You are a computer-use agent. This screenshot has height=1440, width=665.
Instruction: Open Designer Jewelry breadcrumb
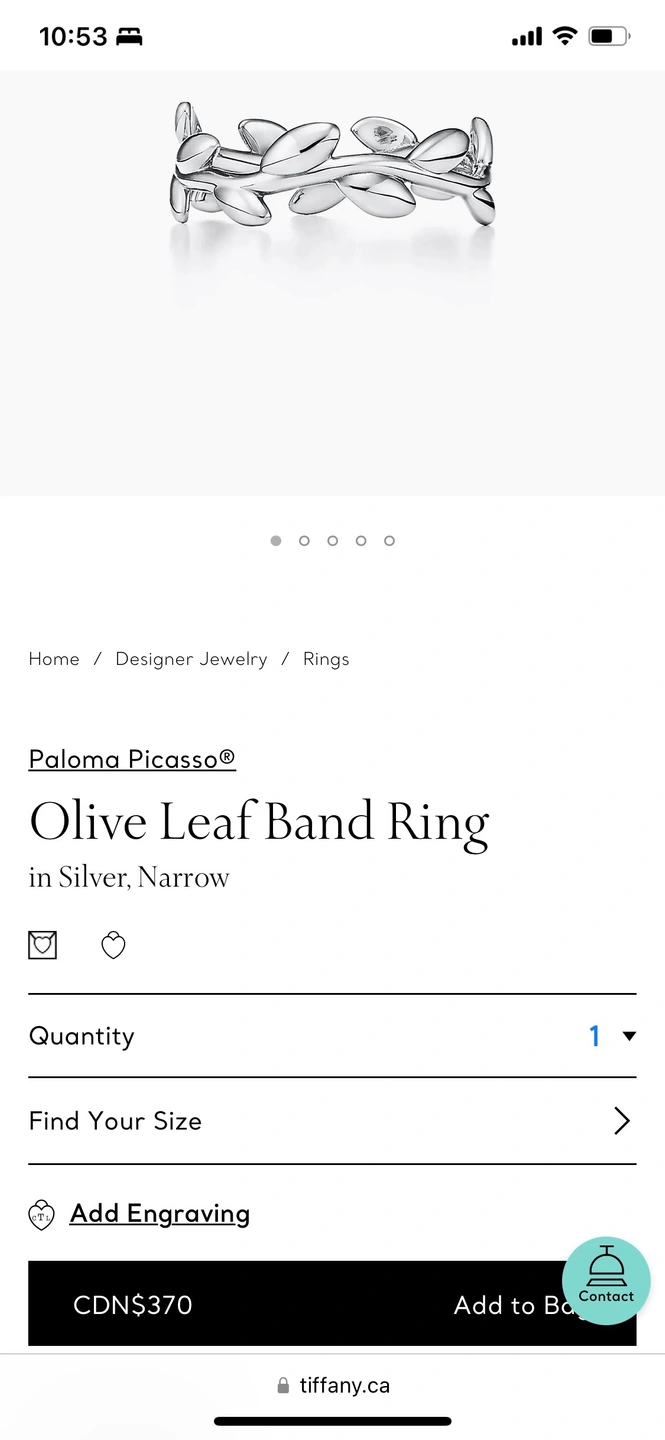click(192, 659)
